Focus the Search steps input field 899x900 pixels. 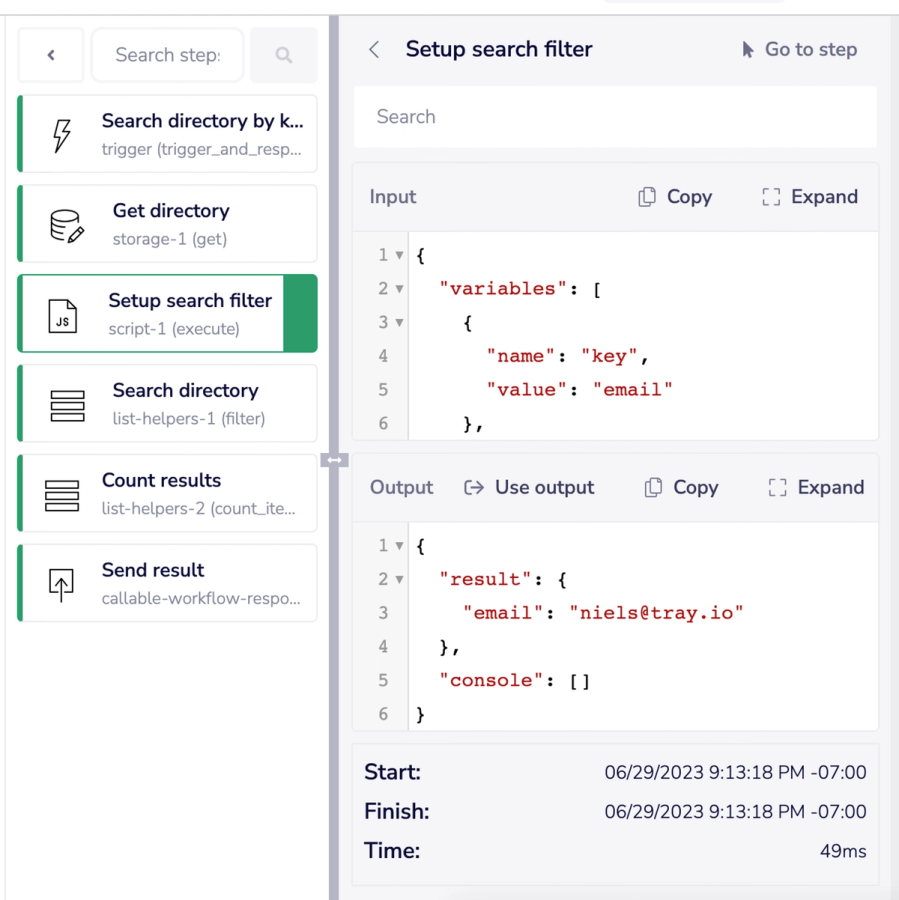pos(167,55)
